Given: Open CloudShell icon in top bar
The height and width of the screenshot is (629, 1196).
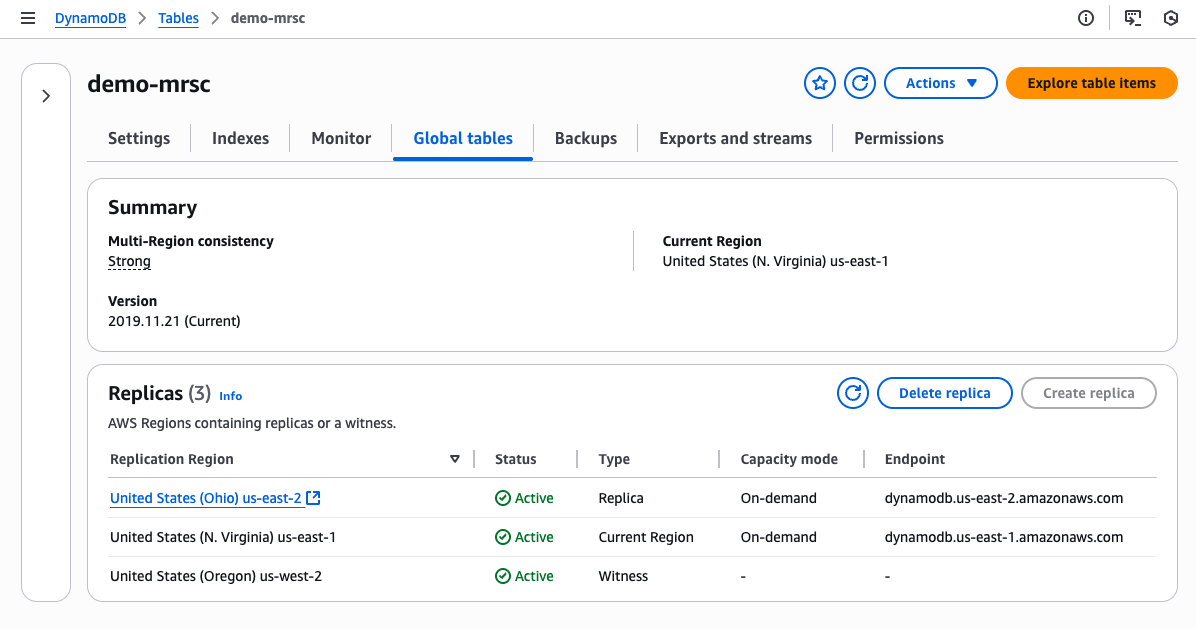Looking at the screenshot, I should 1133,18.
